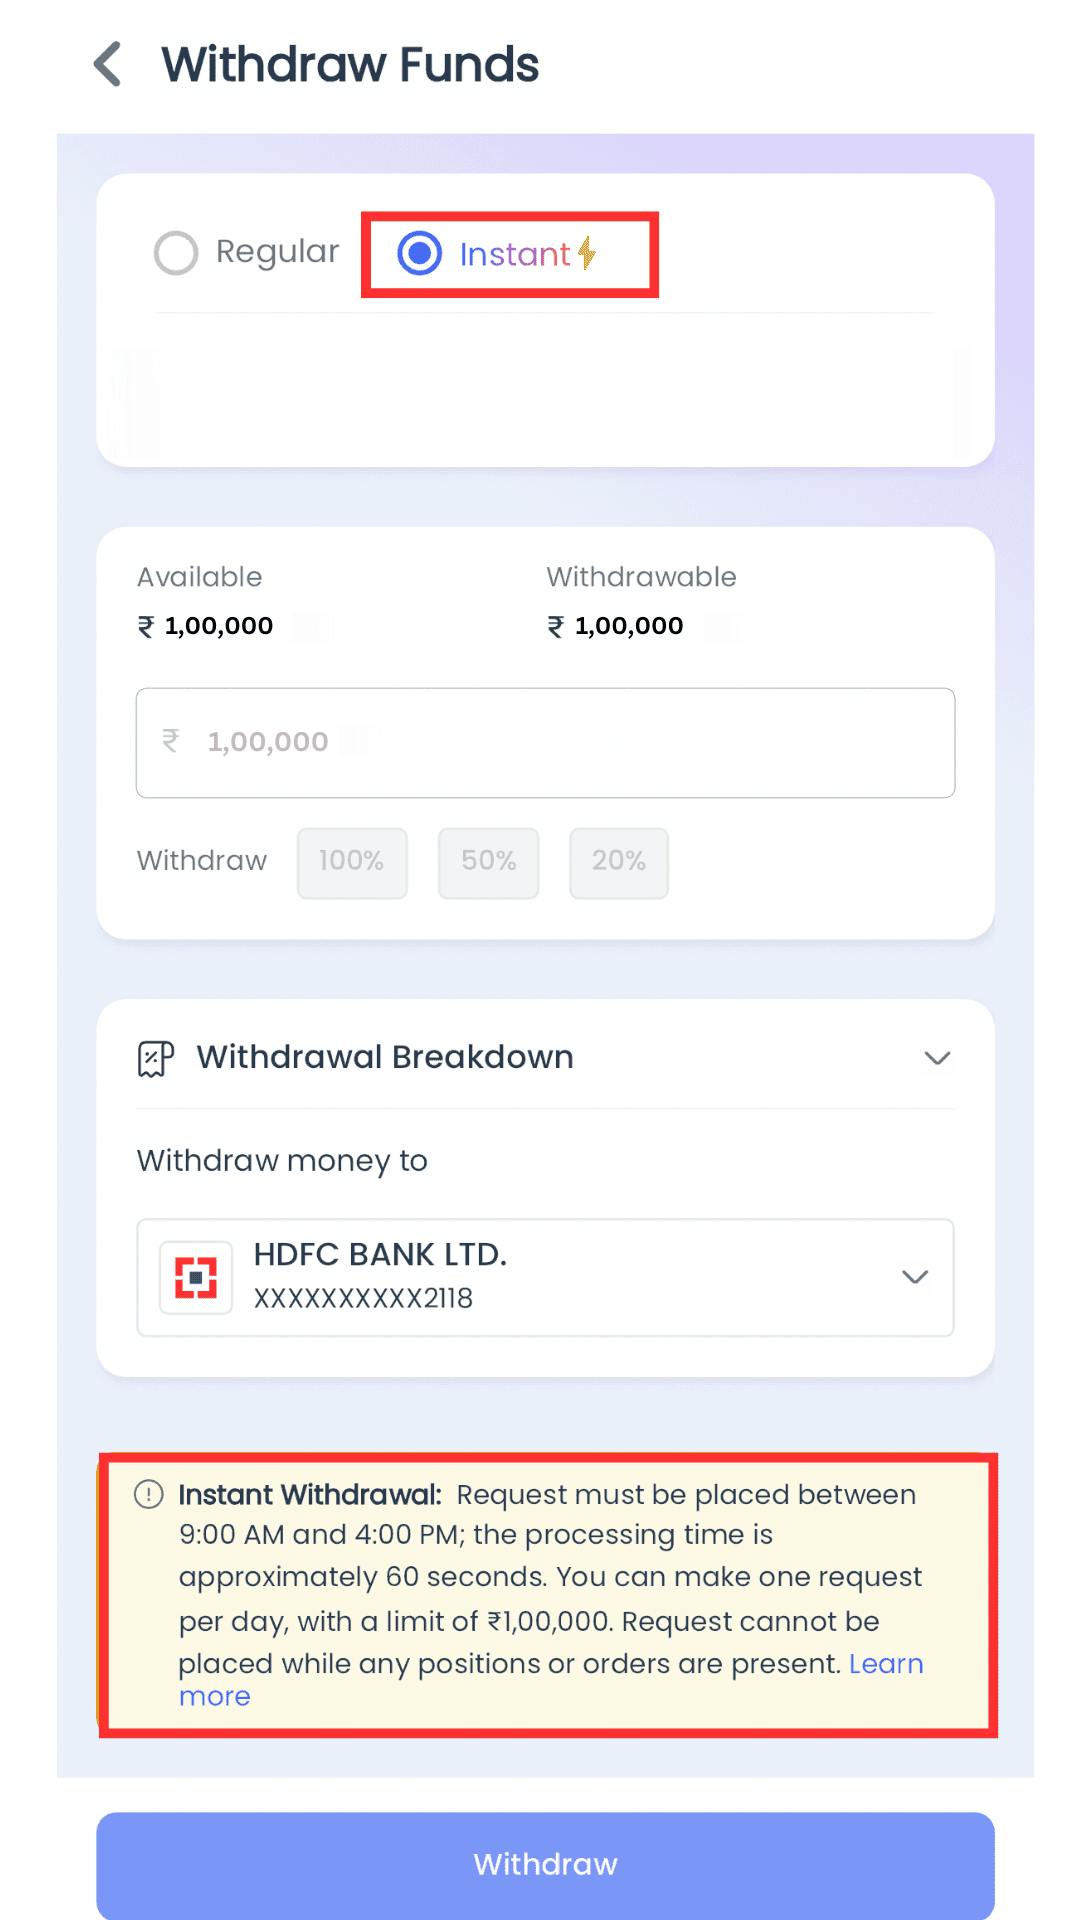The image size is (1080, 1920).
Task: Click the lightning bolt icon beside Instant
Action: 587,253
